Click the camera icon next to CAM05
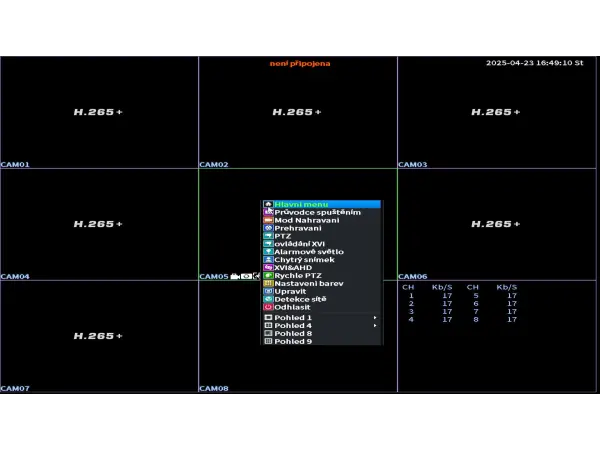This screenshot has height=450, width=600. click(235, 276)
